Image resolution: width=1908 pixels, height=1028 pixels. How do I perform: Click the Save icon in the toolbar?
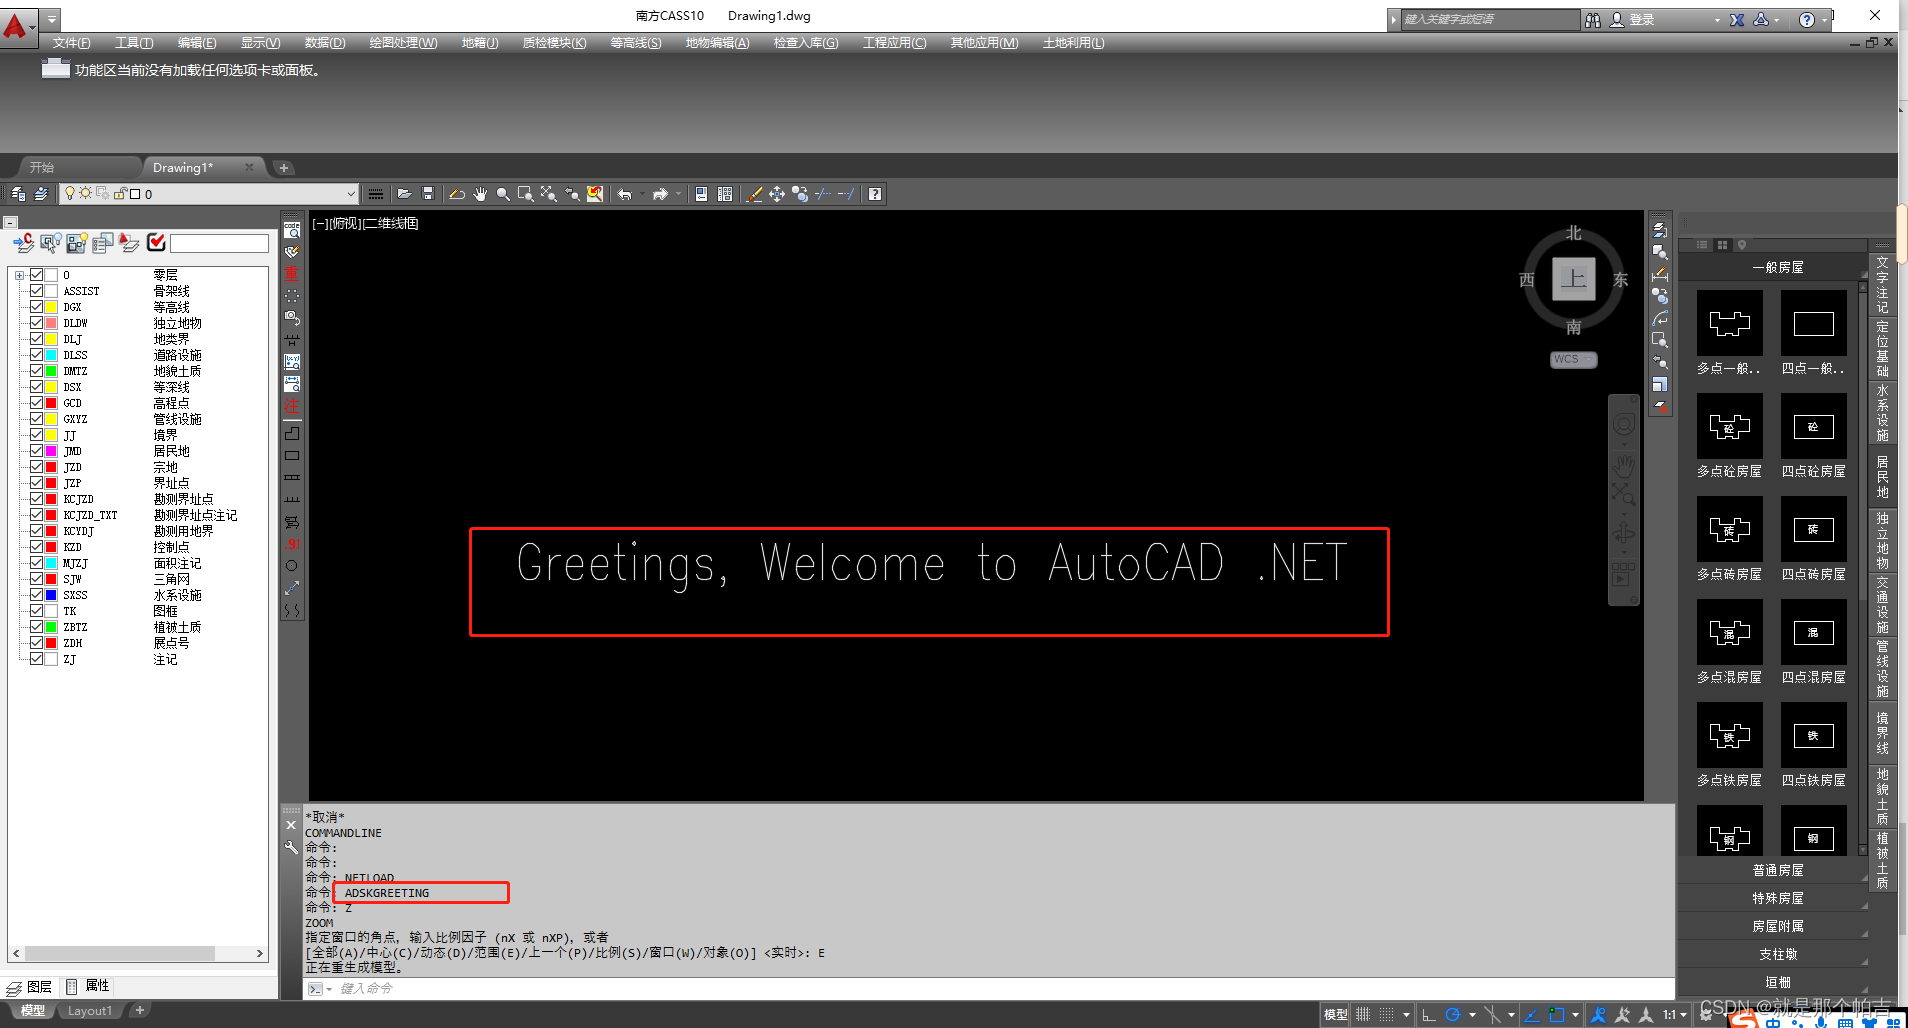(429, 194)
